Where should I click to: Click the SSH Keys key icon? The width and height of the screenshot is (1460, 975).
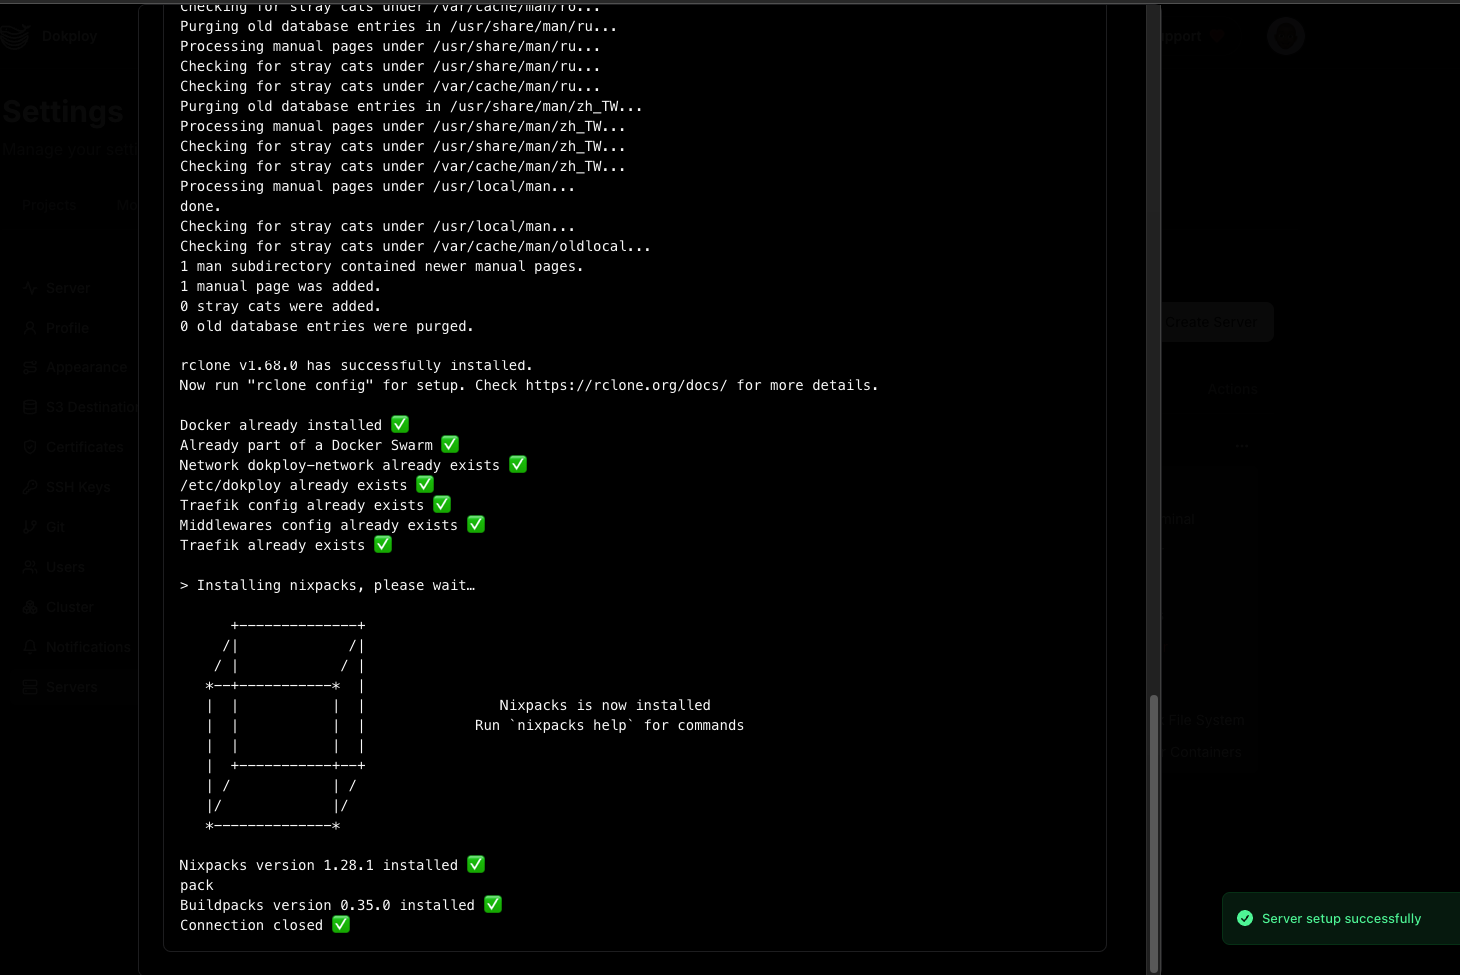(30, 487)
